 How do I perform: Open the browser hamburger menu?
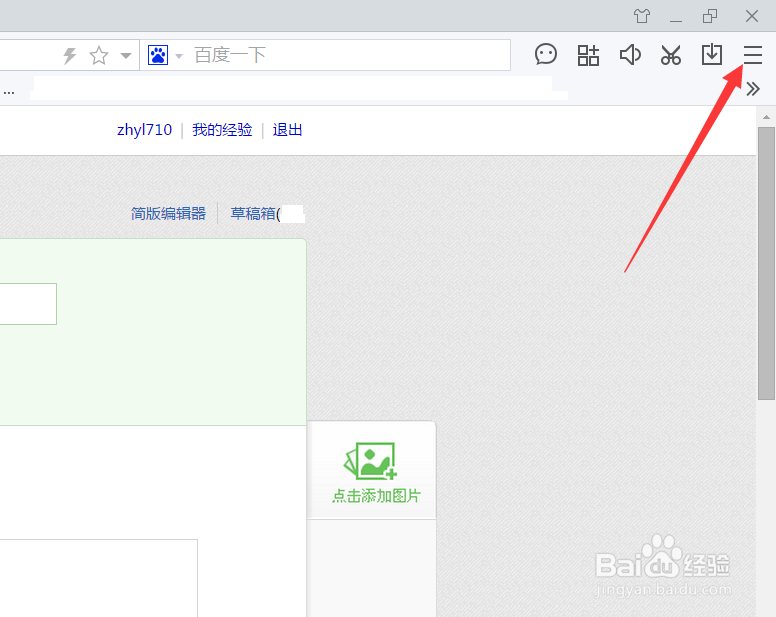click(x=752, y=55)
